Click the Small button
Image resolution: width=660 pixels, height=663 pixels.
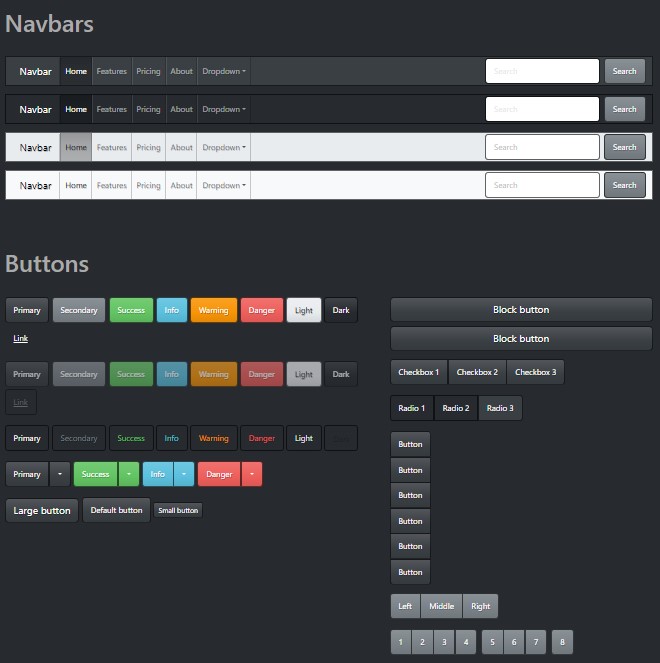click(178, 510)
